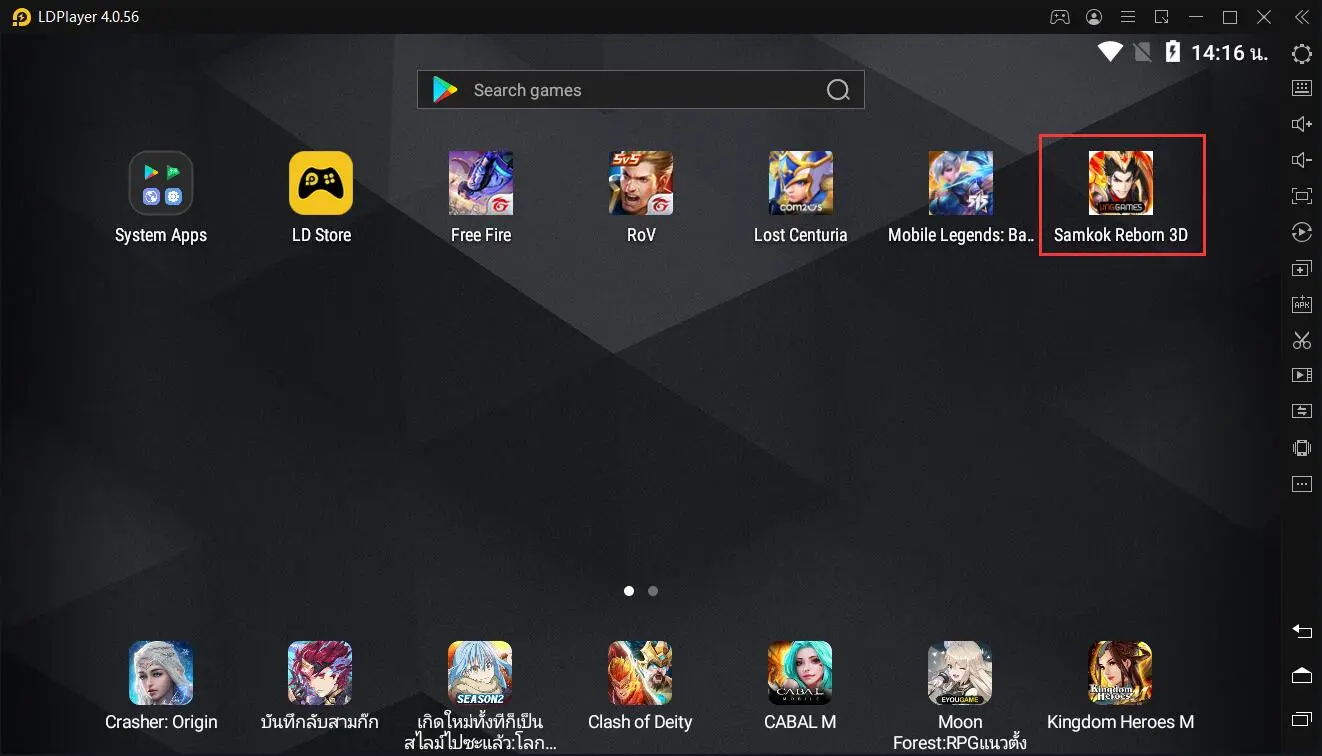Click the volume up button

tap(1301, 124)
